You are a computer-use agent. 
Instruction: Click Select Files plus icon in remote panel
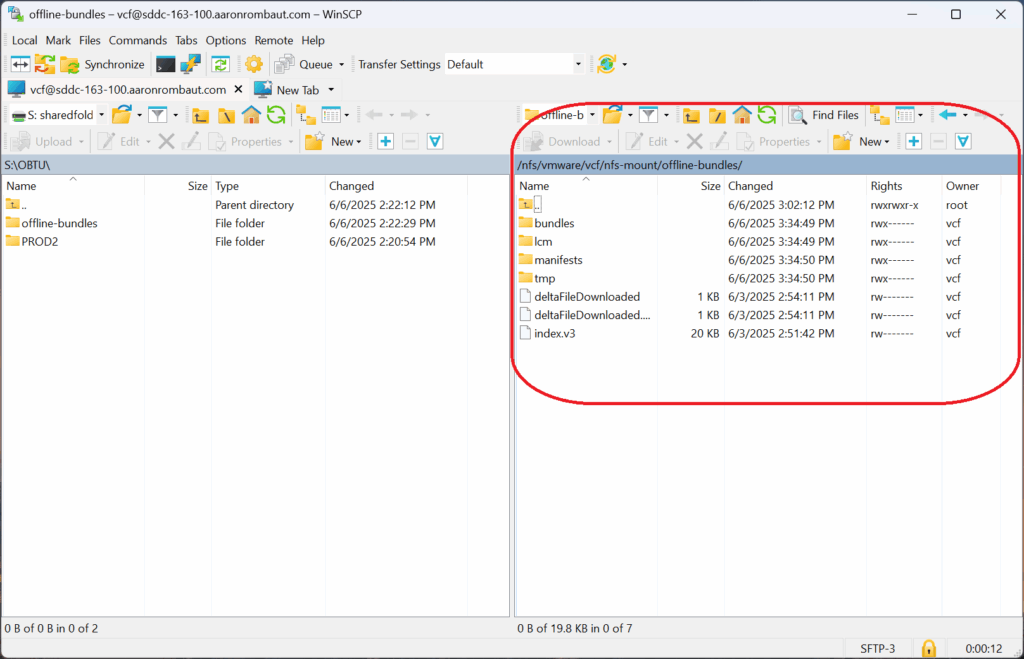[913, 142]
